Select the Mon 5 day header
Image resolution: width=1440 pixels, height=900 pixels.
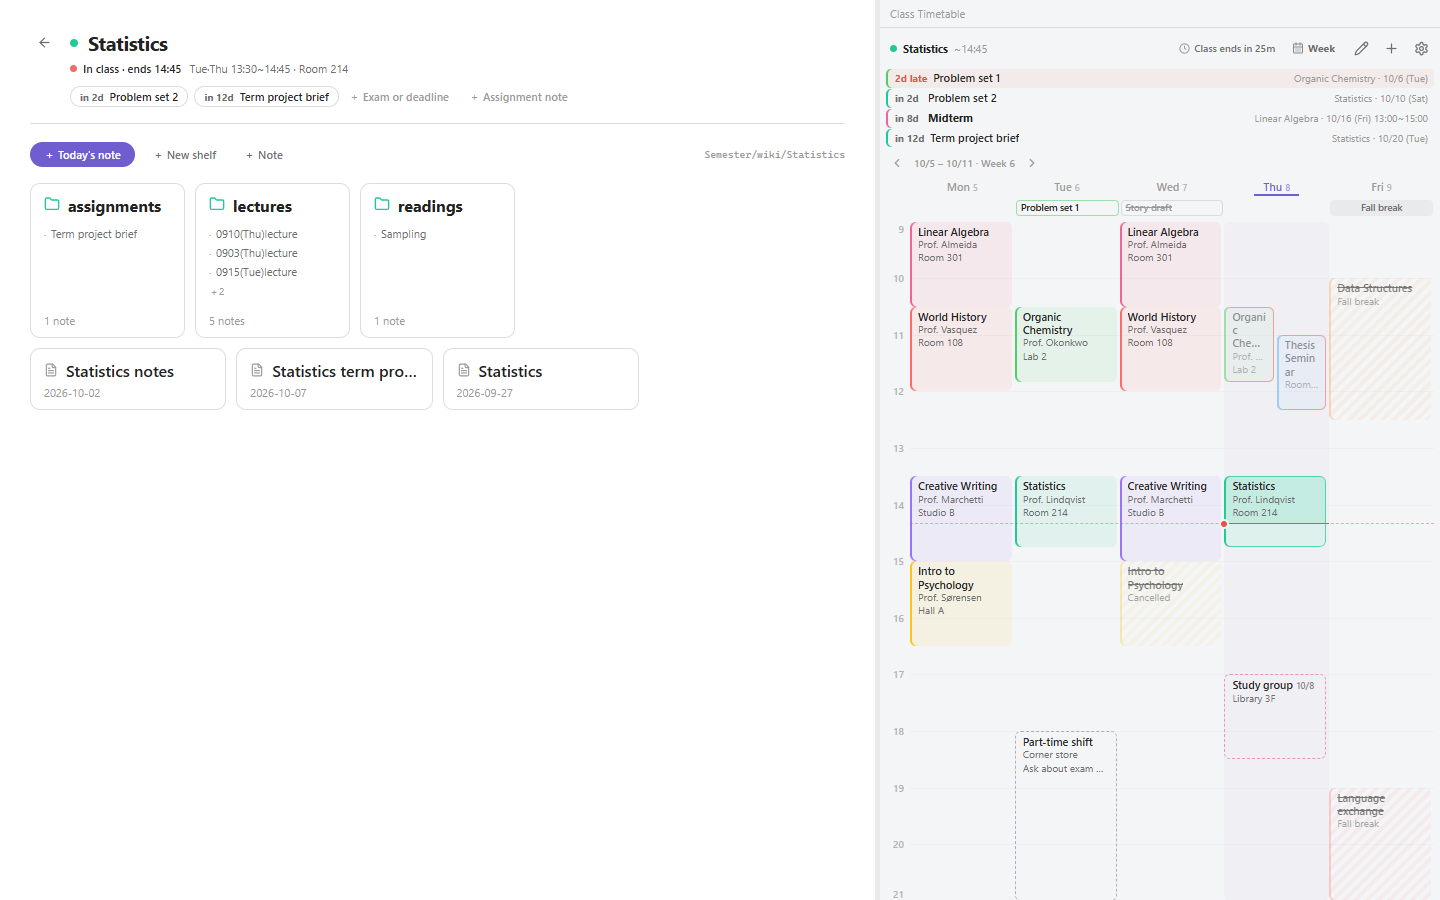962,187
